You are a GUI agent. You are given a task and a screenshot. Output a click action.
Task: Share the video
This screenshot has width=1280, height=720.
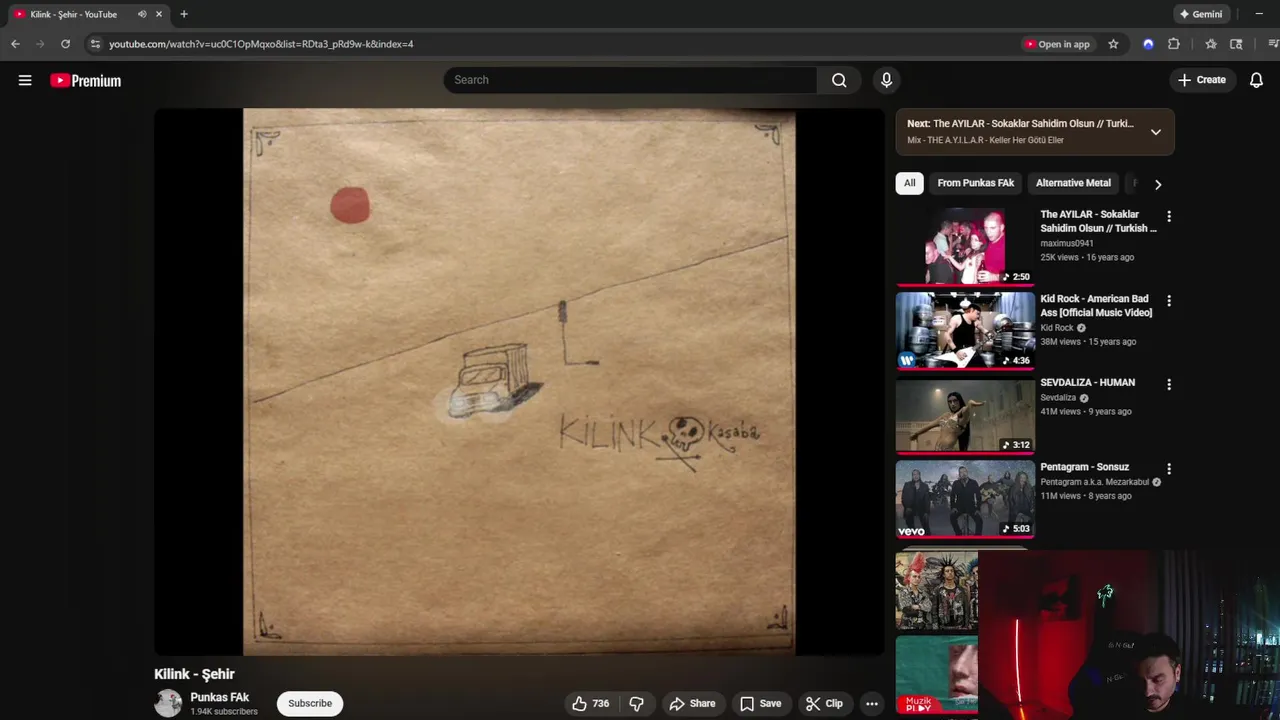click(x=692, y=704)
